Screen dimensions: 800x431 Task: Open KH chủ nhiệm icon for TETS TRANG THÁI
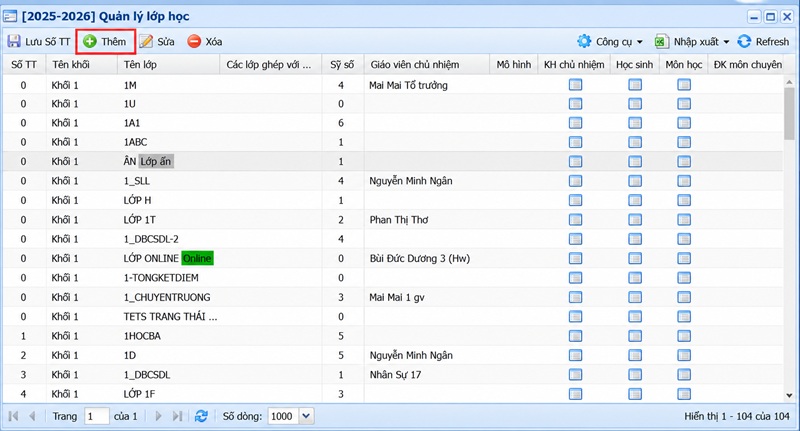tap(575, 316)
